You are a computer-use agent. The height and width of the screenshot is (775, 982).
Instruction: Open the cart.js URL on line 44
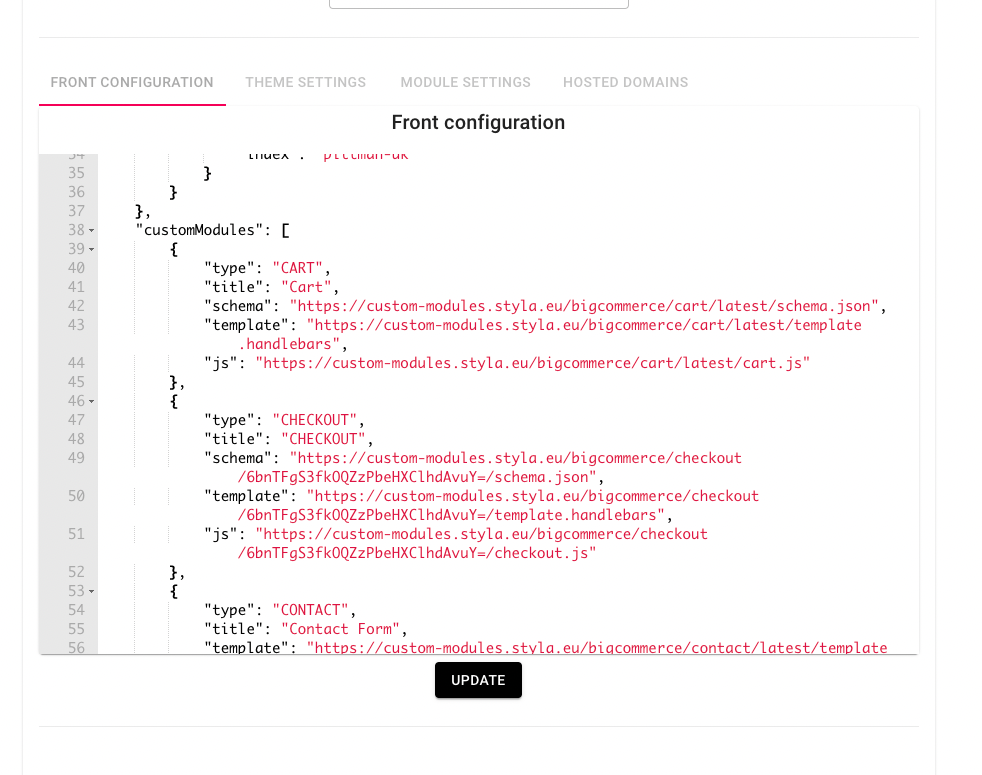530,362
